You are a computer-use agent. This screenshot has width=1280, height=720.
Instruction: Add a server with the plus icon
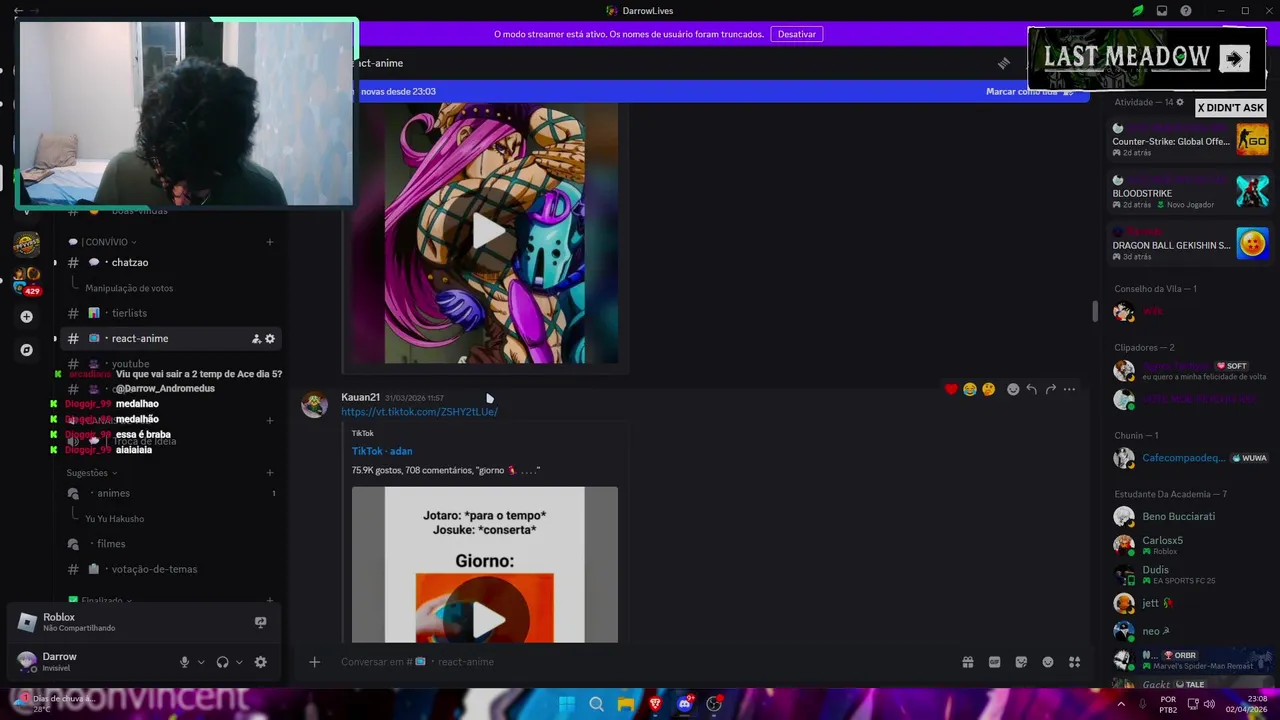coord(26,317)
